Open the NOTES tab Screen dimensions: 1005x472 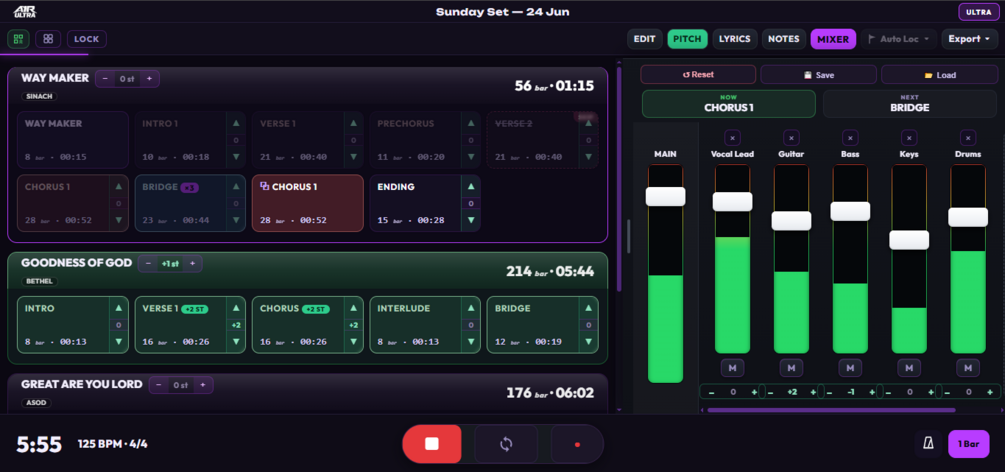click(784, 39)
